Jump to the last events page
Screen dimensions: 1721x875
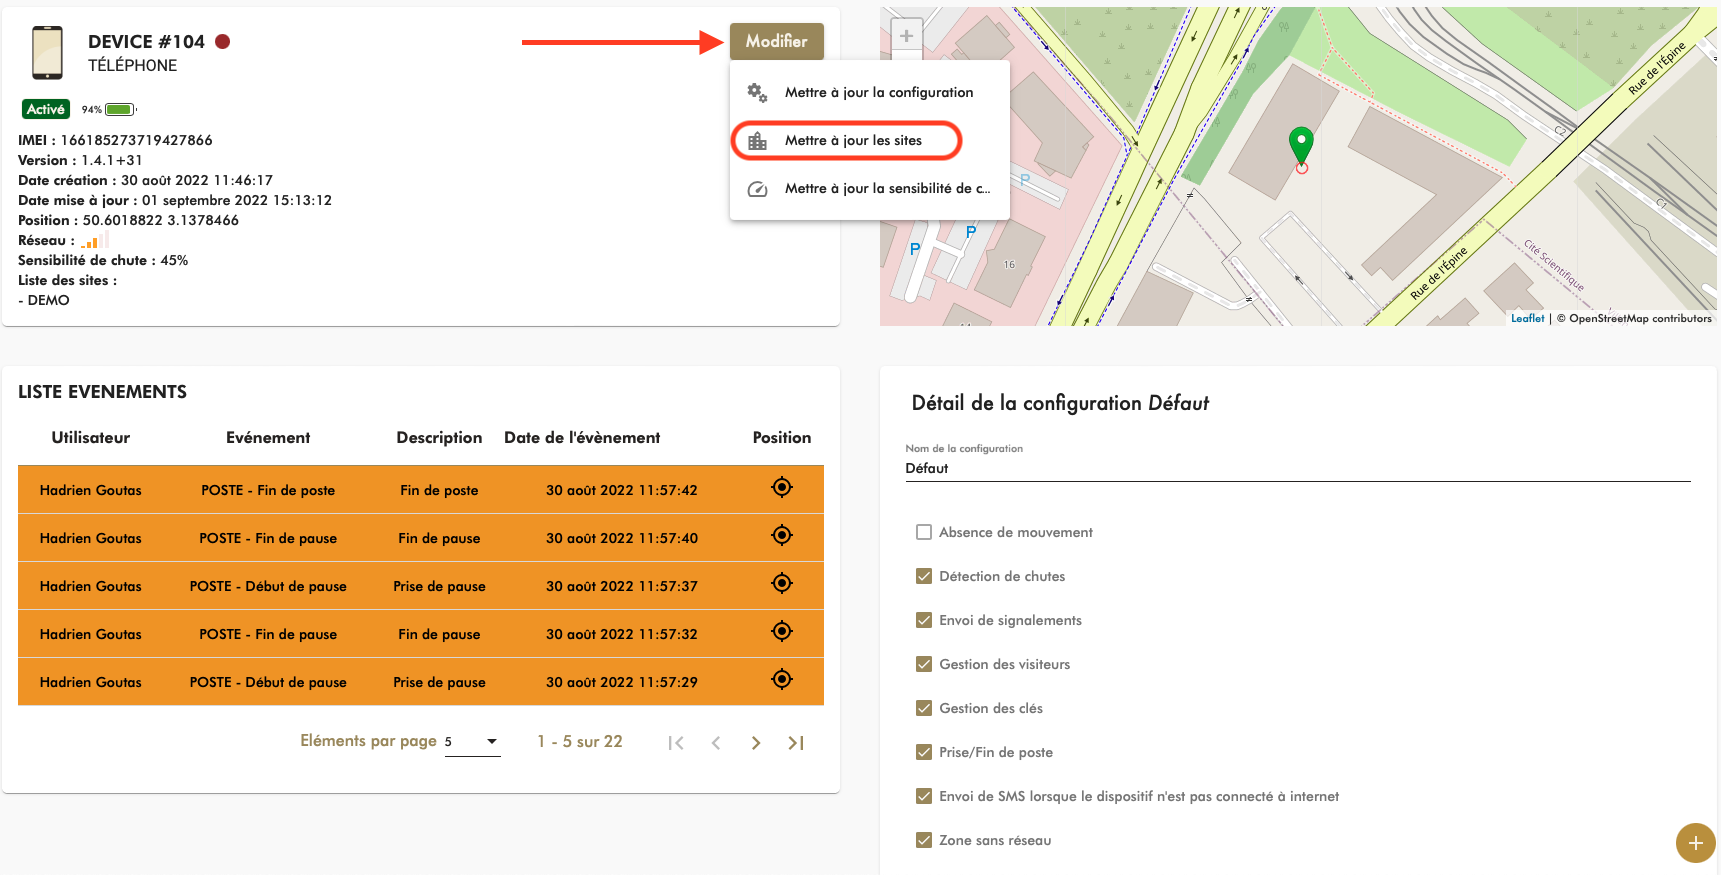[796, 743]
